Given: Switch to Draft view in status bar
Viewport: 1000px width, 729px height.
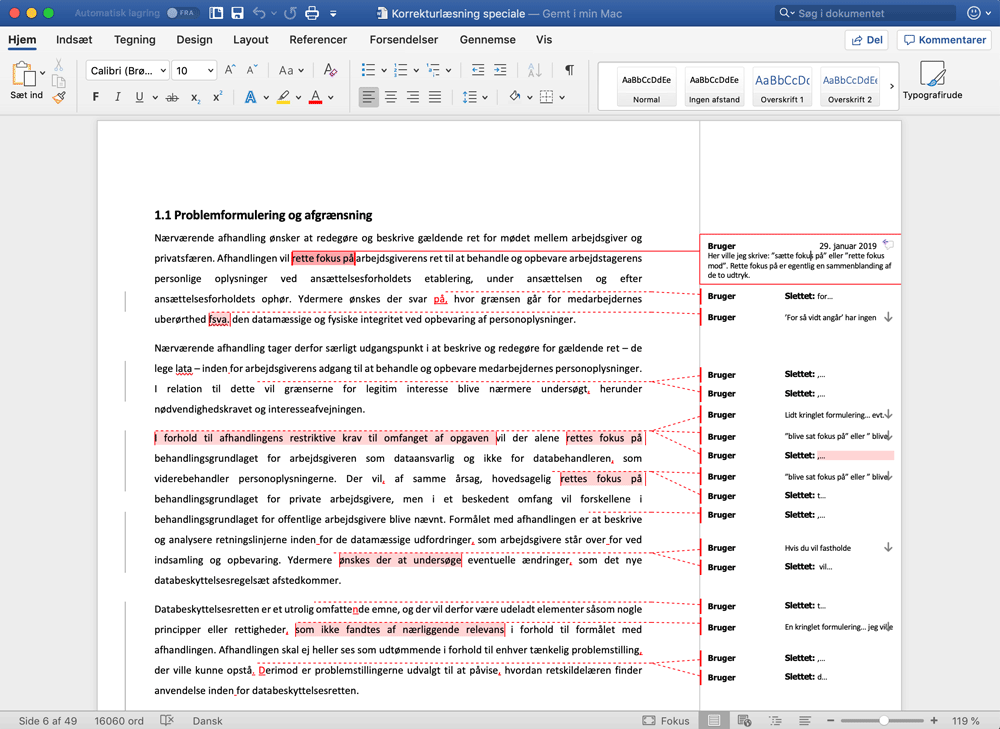Looking at the screenshot, I should [805, 721].
